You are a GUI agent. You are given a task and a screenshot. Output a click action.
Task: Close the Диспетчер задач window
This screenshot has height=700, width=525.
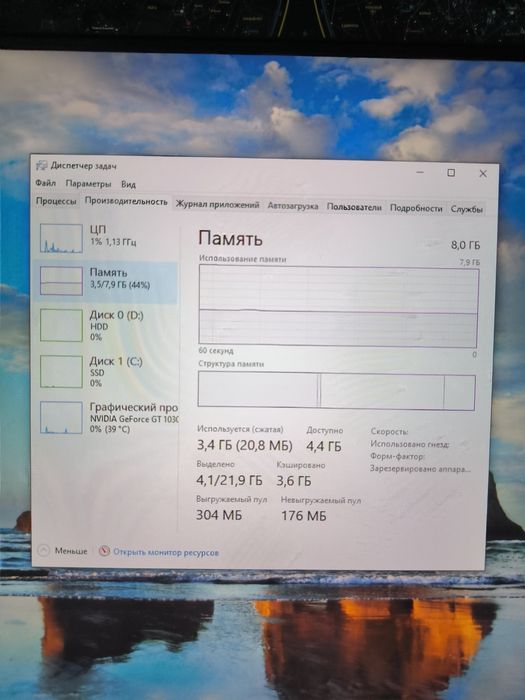click(483, 173)
